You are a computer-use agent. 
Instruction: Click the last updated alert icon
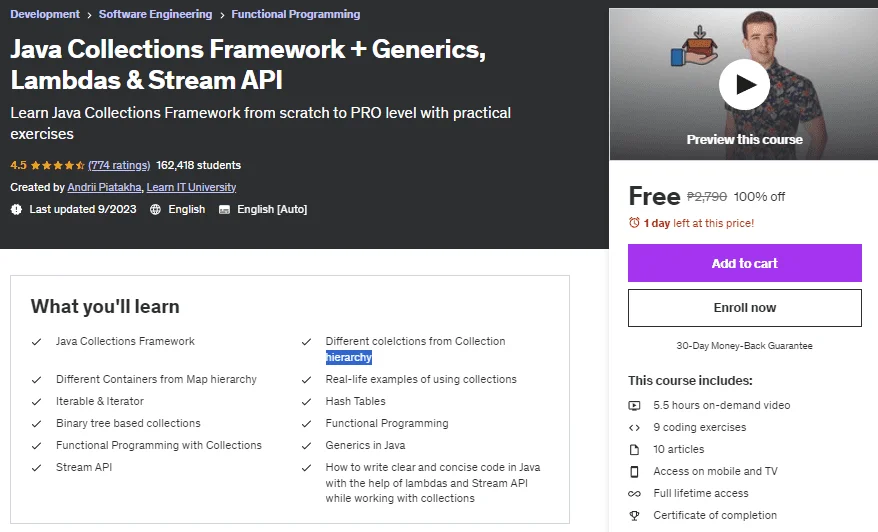16,209
